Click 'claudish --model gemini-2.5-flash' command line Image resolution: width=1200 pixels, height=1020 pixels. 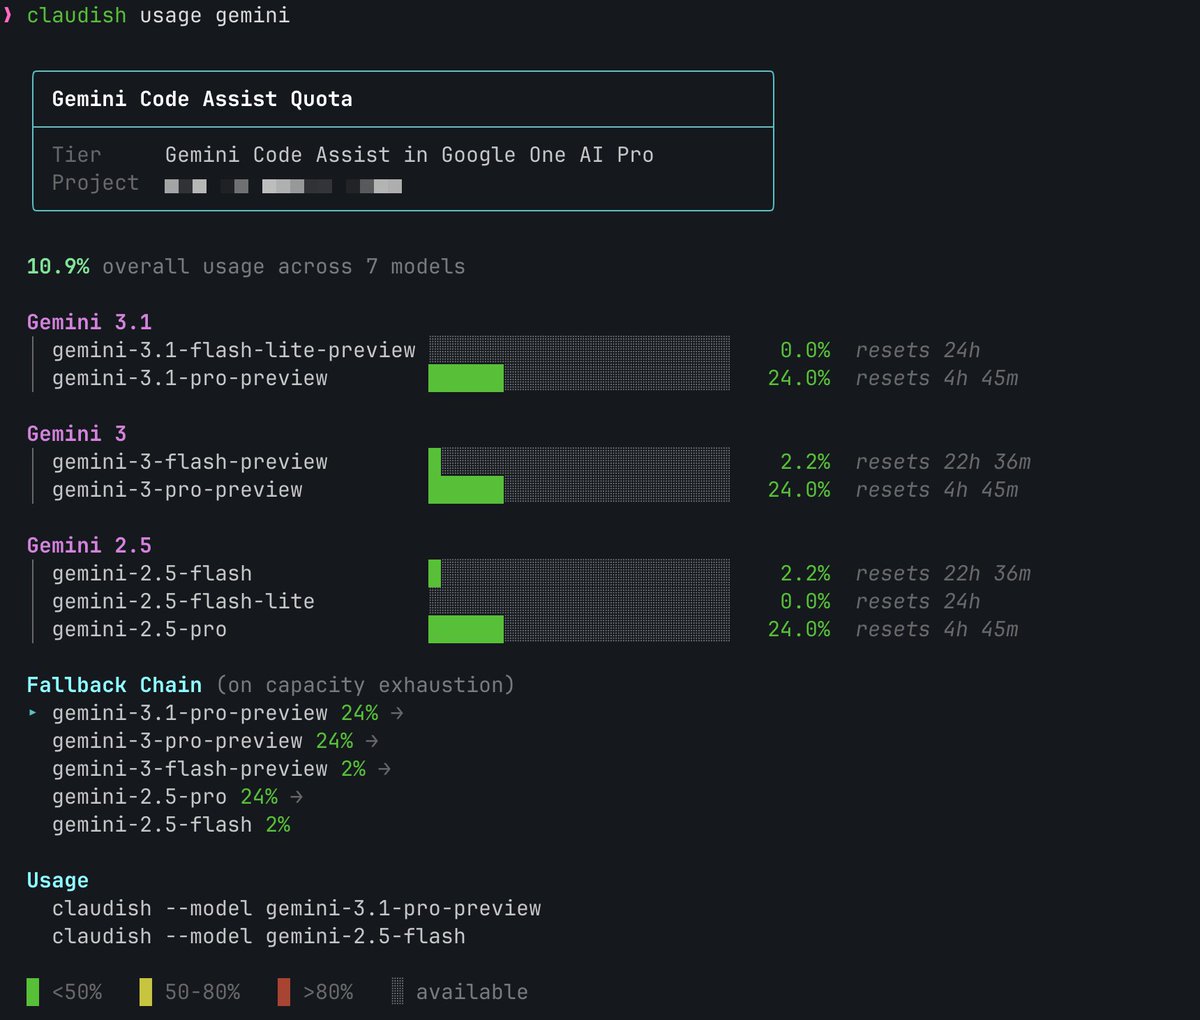259,937
